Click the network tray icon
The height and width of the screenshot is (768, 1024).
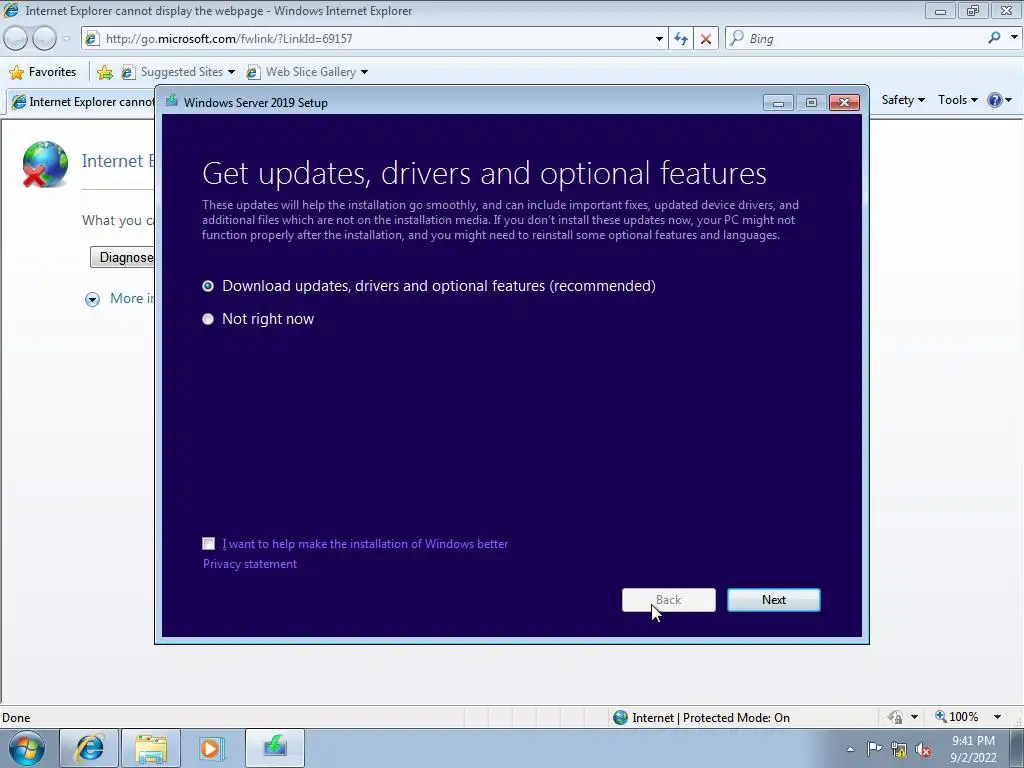click(899, 749)
